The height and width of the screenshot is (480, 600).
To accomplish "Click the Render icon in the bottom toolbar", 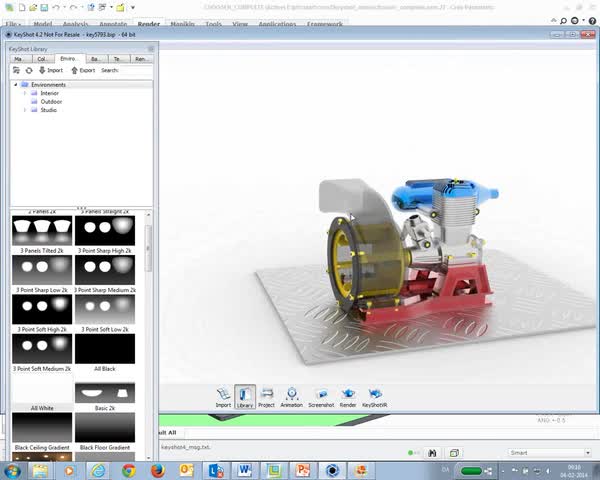I will (x=348, y=397).
